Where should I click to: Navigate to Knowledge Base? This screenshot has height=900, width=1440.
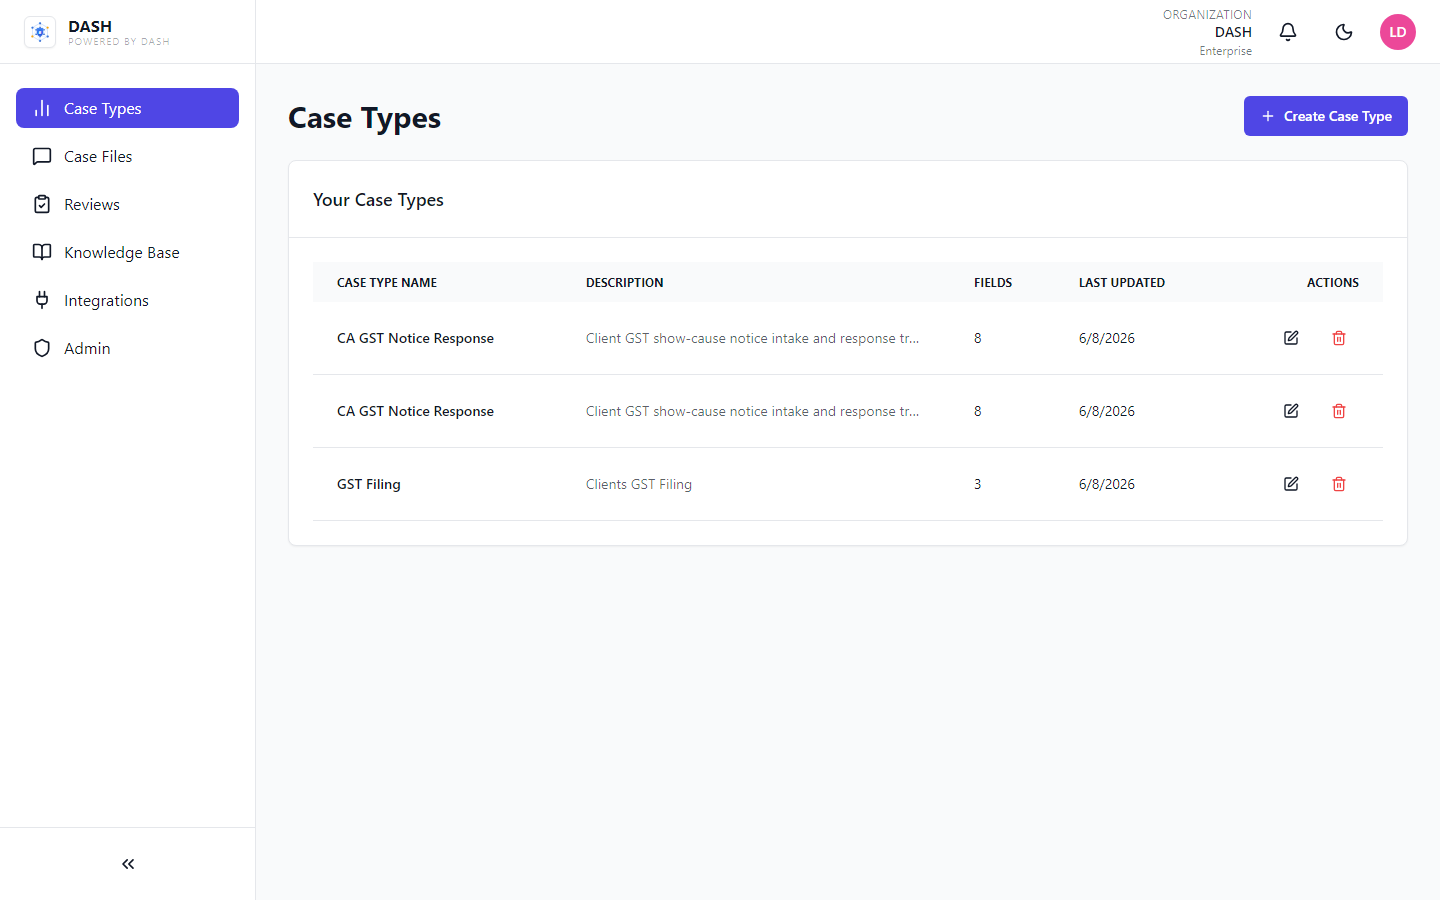tap(127, 252)
